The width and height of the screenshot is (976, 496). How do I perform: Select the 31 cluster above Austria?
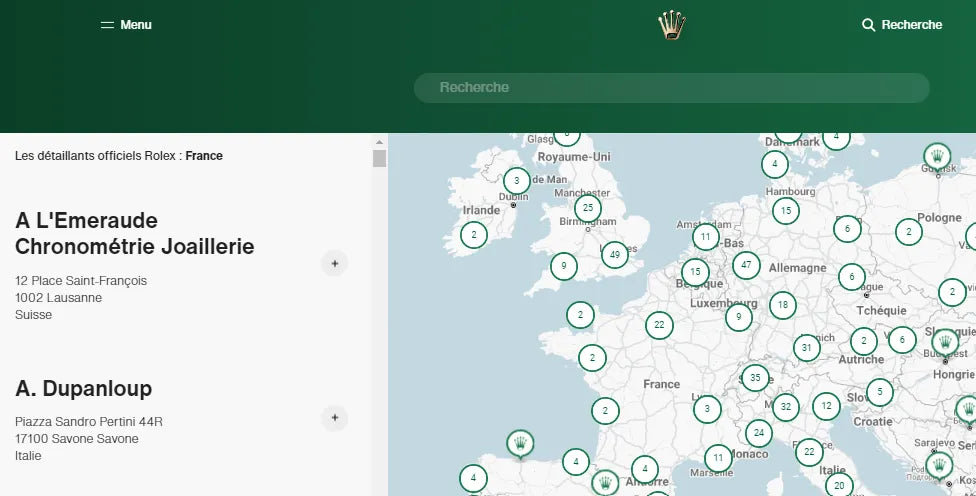click(806, 348)
